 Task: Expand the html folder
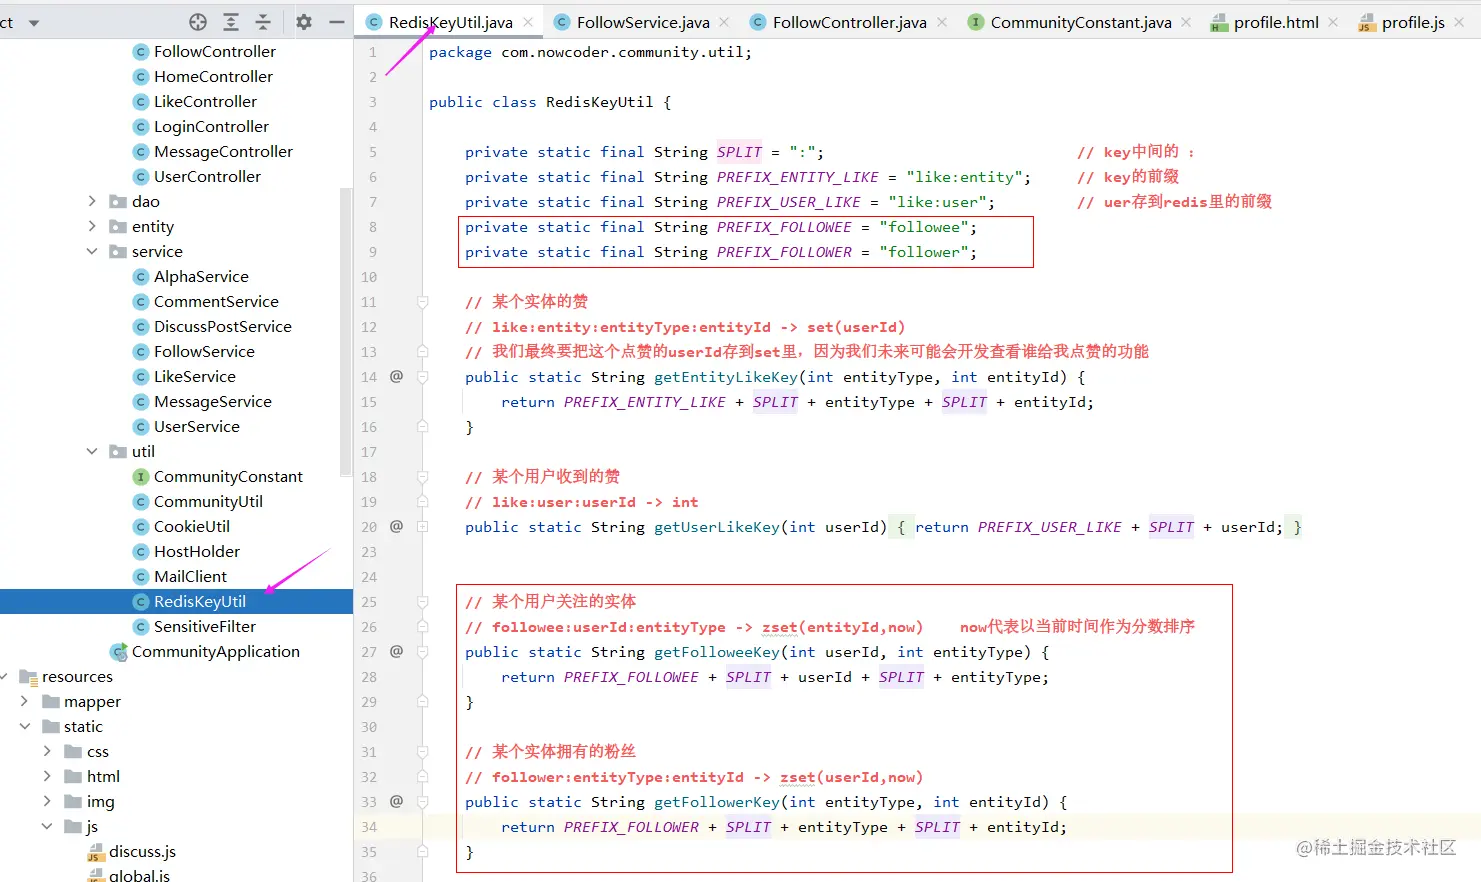tap(47, 776)
